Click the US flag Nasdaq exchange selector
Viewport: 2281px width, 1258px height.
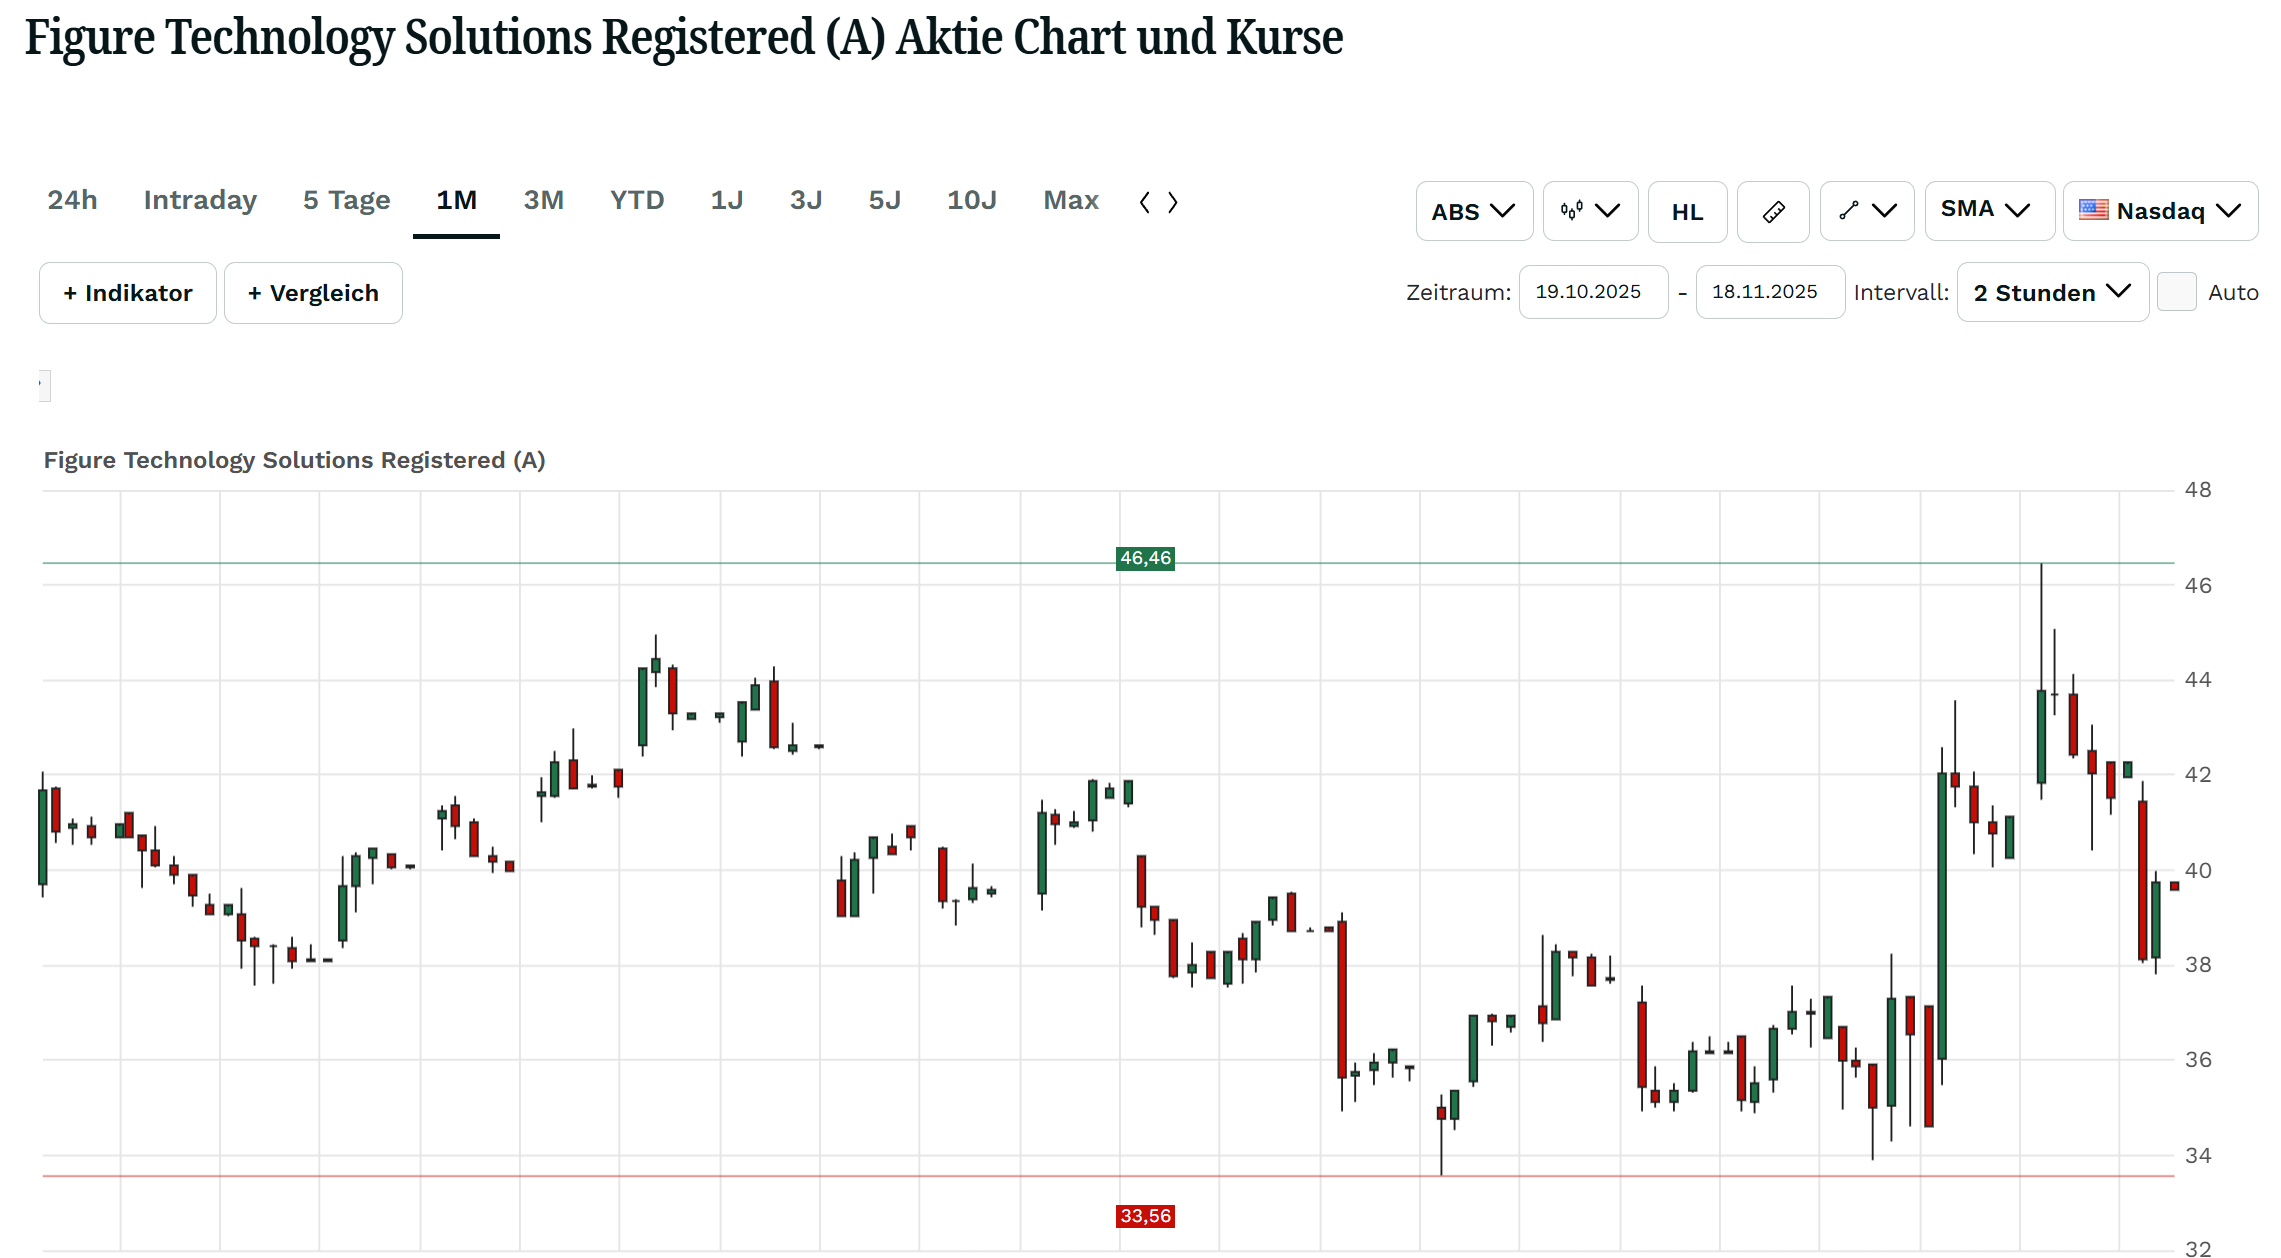pos(2159,211)
